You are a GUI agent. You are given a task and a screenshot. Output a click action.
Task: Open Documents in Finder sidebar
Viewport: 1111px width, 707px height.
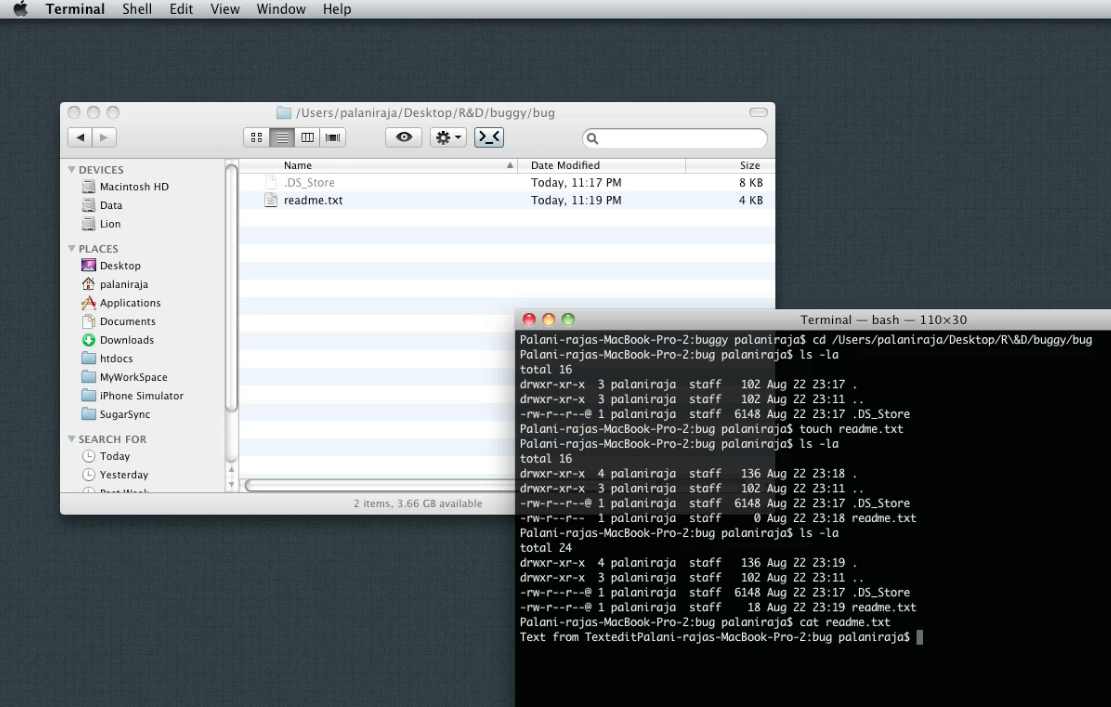click(118, 321)
